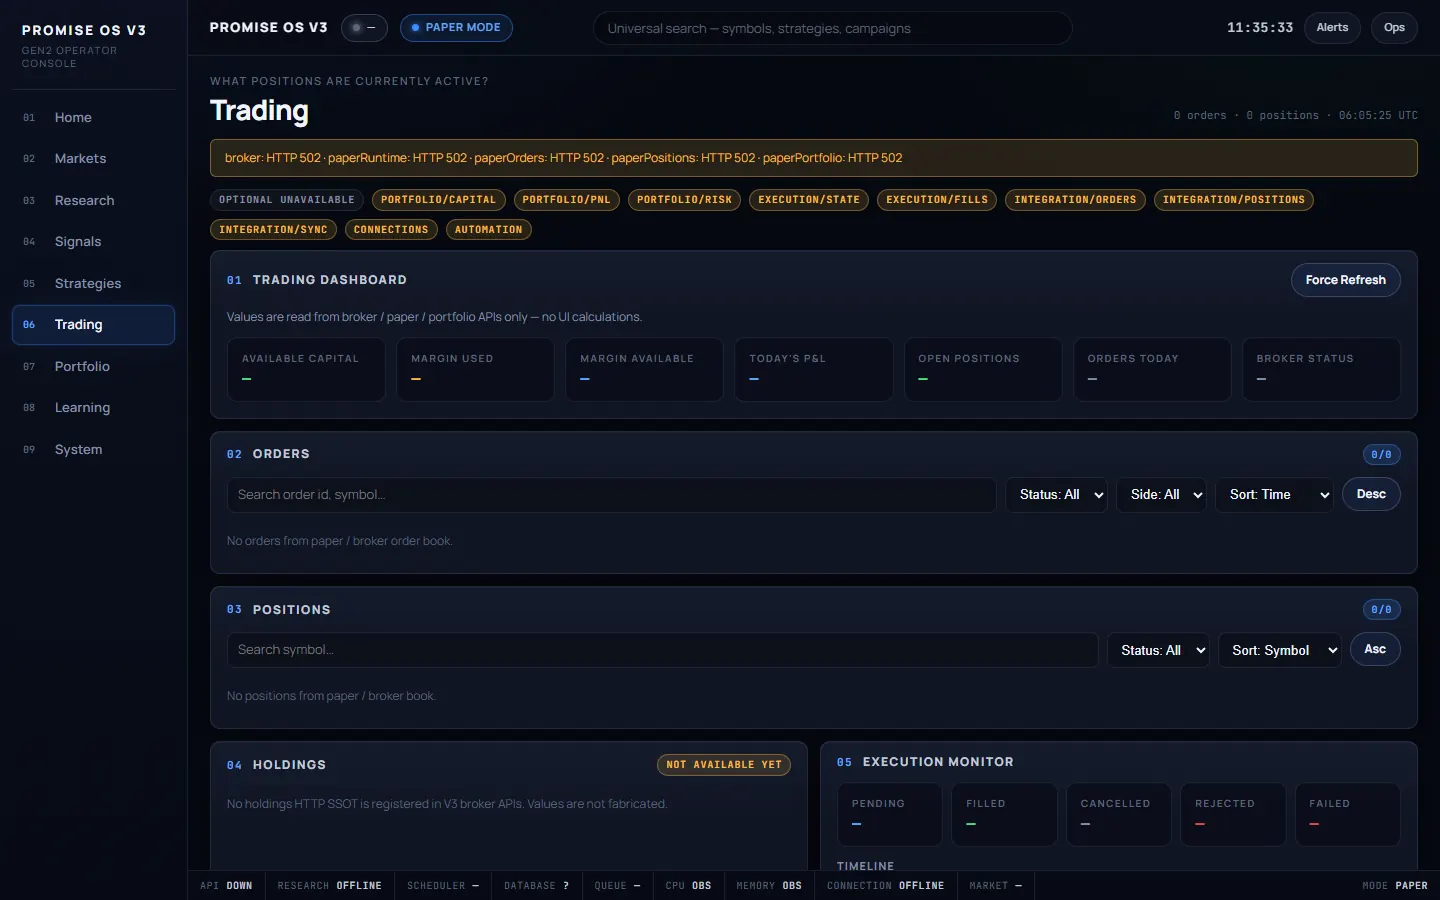The image size is (1440, 900).
Task: Click the API DOWN status entry
Action: pyautogui.click(x=226, y=886)
